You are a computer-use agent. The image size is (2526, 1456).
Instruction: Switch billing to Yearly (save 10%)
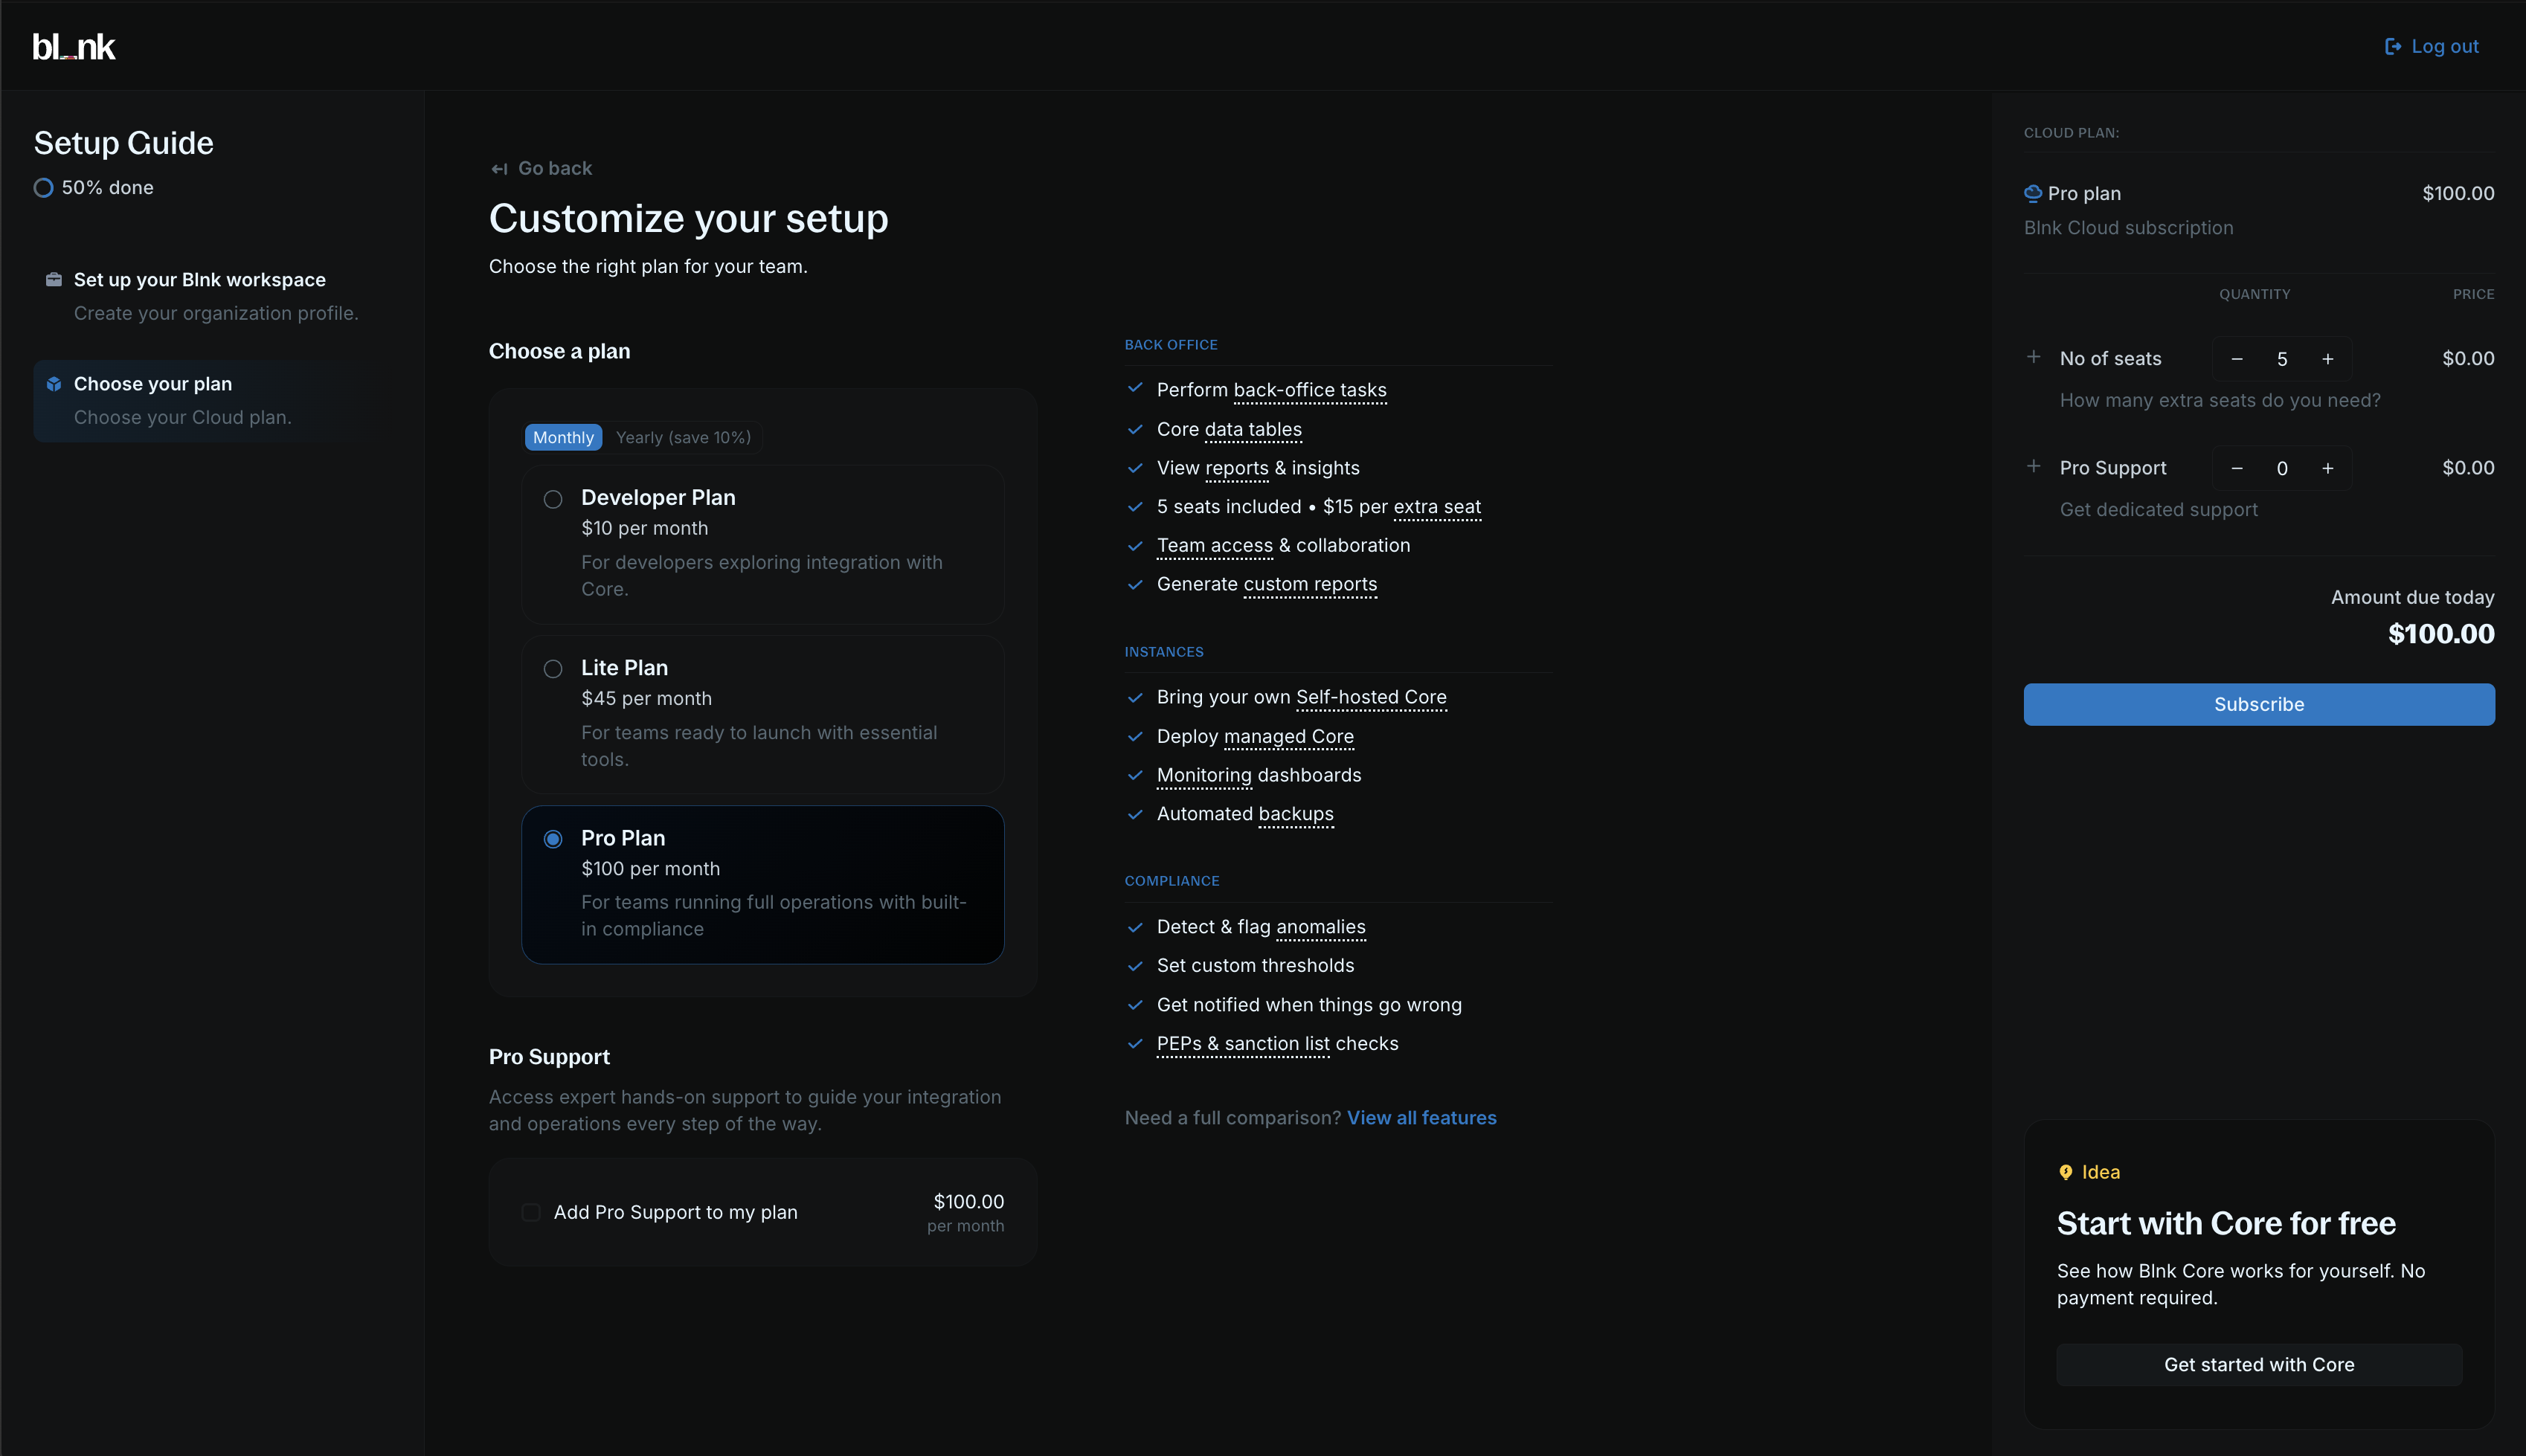[x=683, y=438]
